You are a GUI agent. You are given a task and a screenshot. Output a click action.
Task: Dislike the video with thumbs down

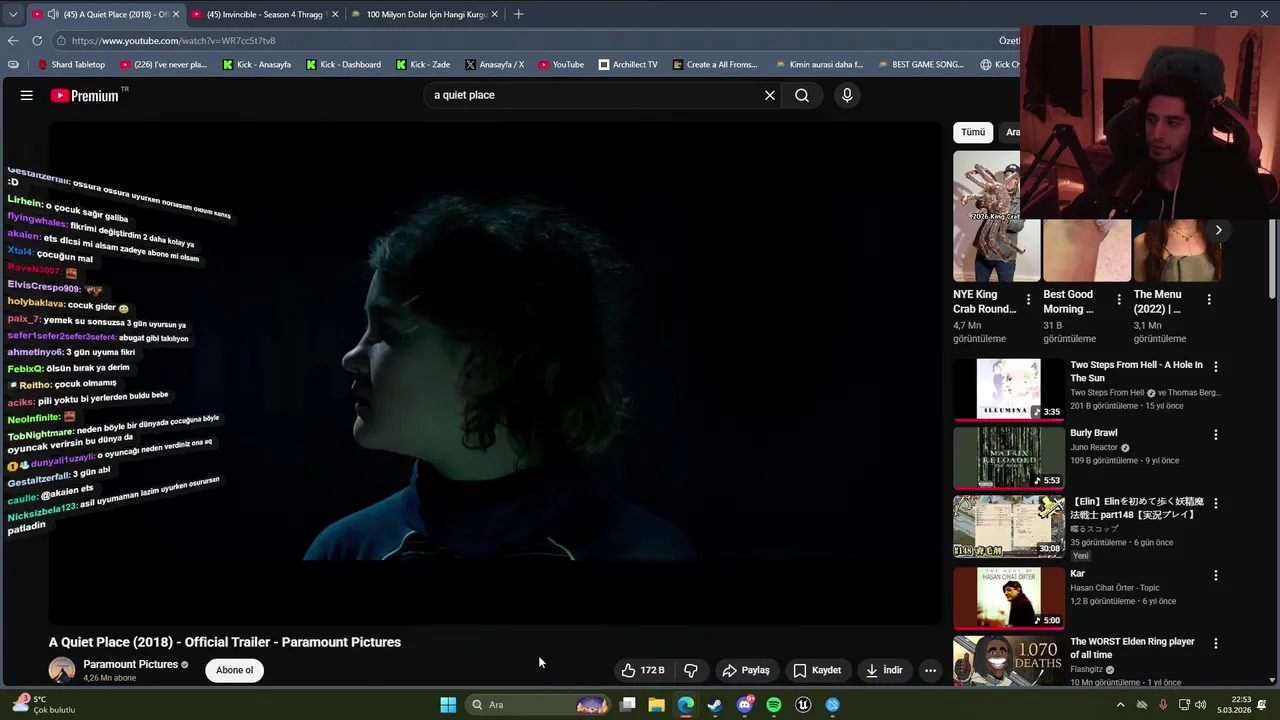click(x=690, y=670)
